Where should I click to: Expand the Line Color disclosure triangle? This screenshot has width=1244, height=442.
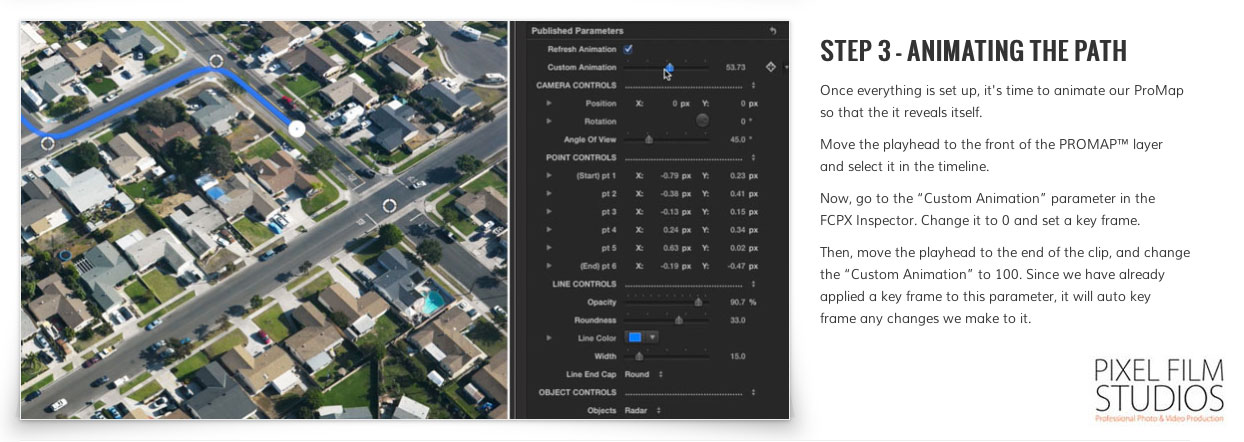coord(549,338)
